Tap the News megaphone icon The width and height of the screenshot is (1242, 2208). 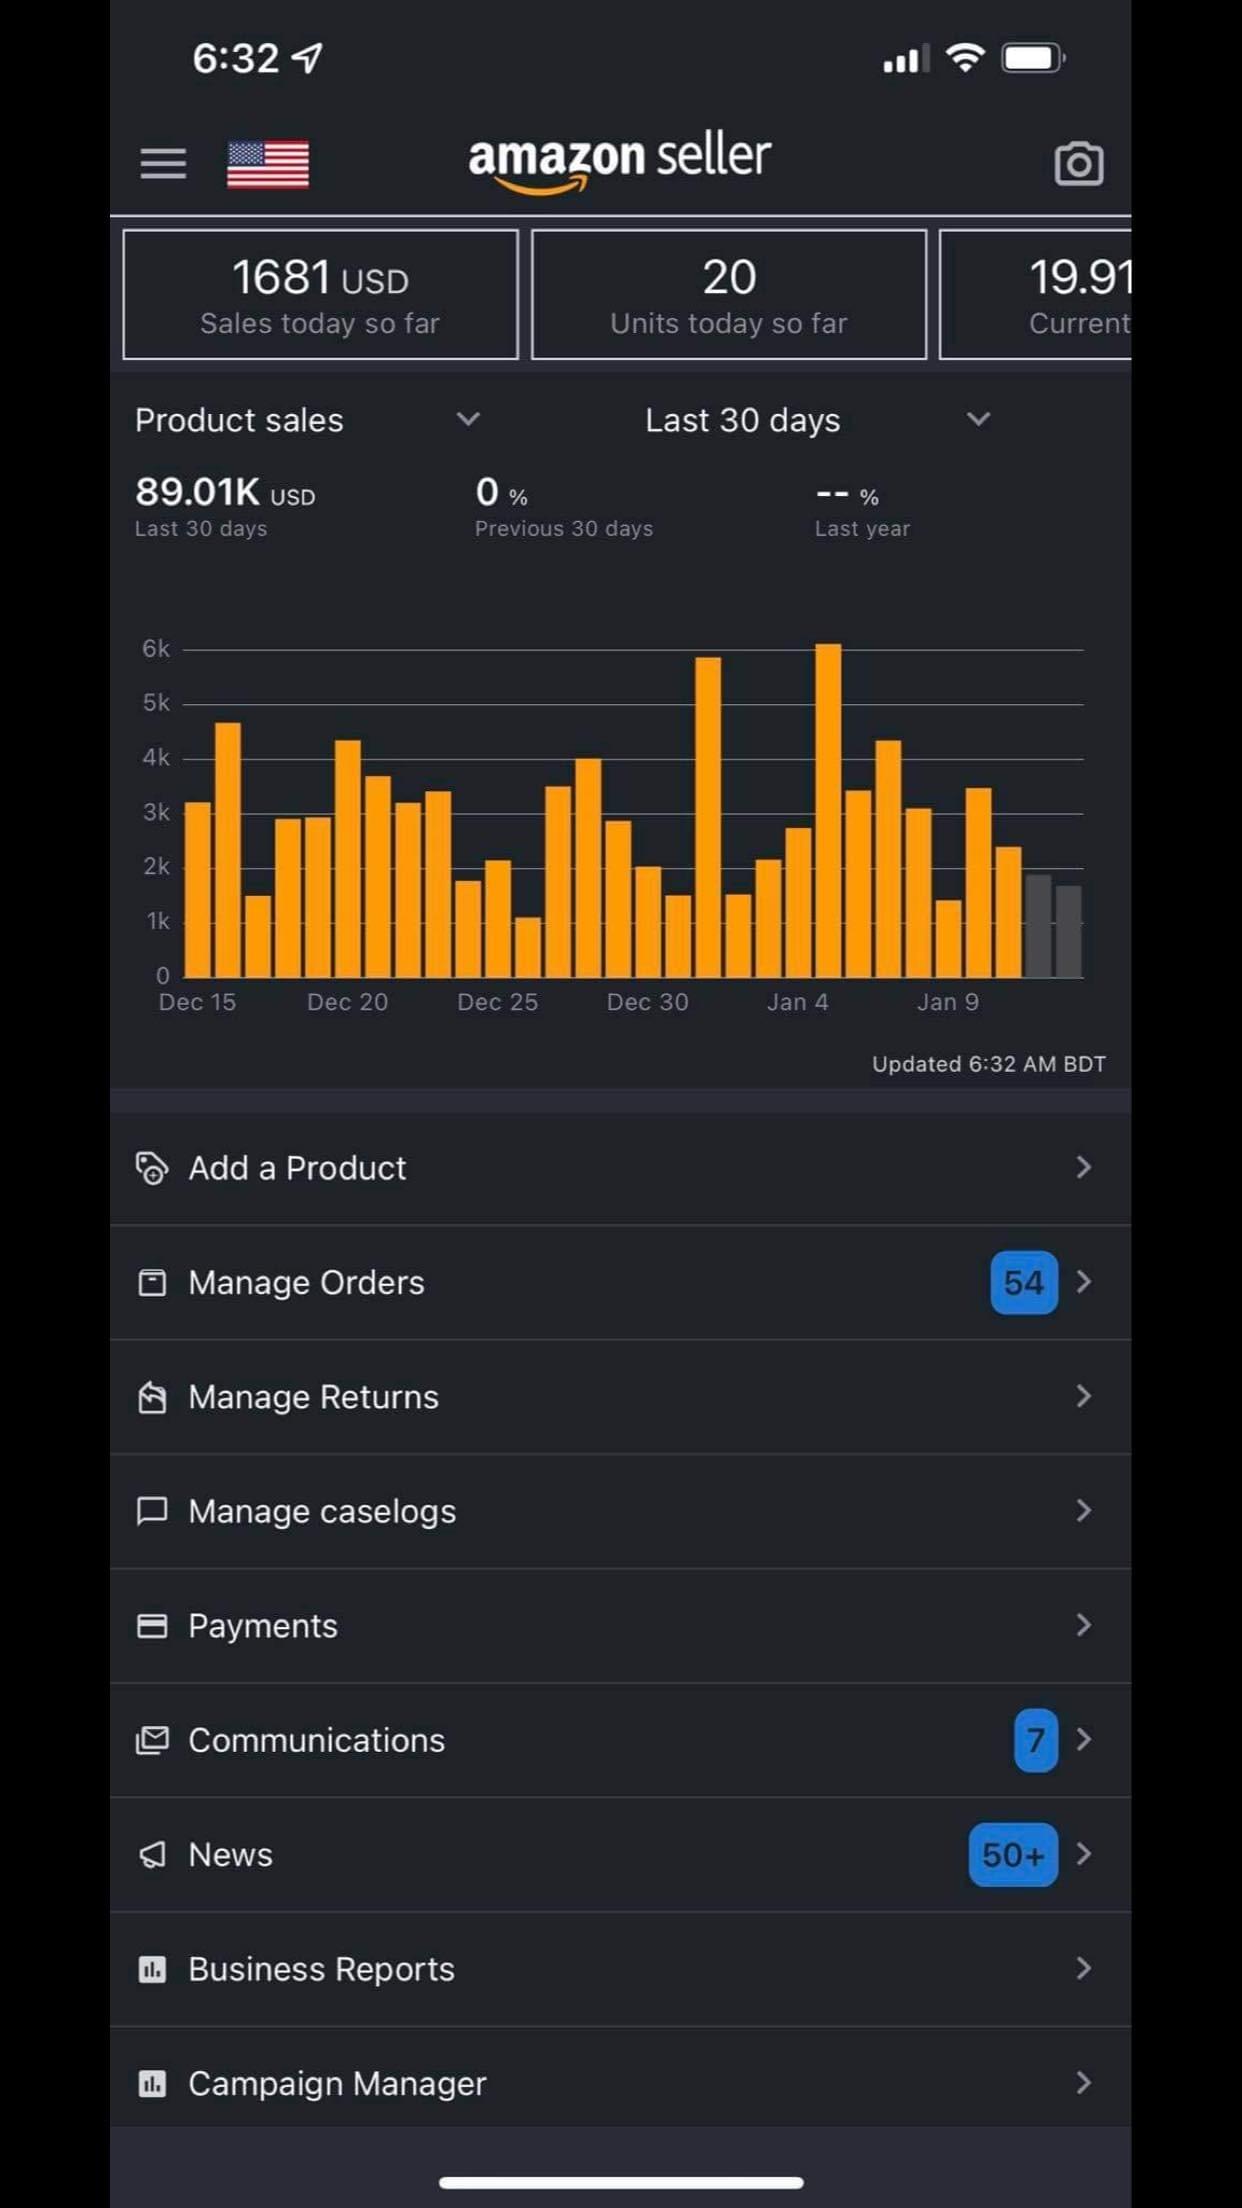[x=152, y=1854]
